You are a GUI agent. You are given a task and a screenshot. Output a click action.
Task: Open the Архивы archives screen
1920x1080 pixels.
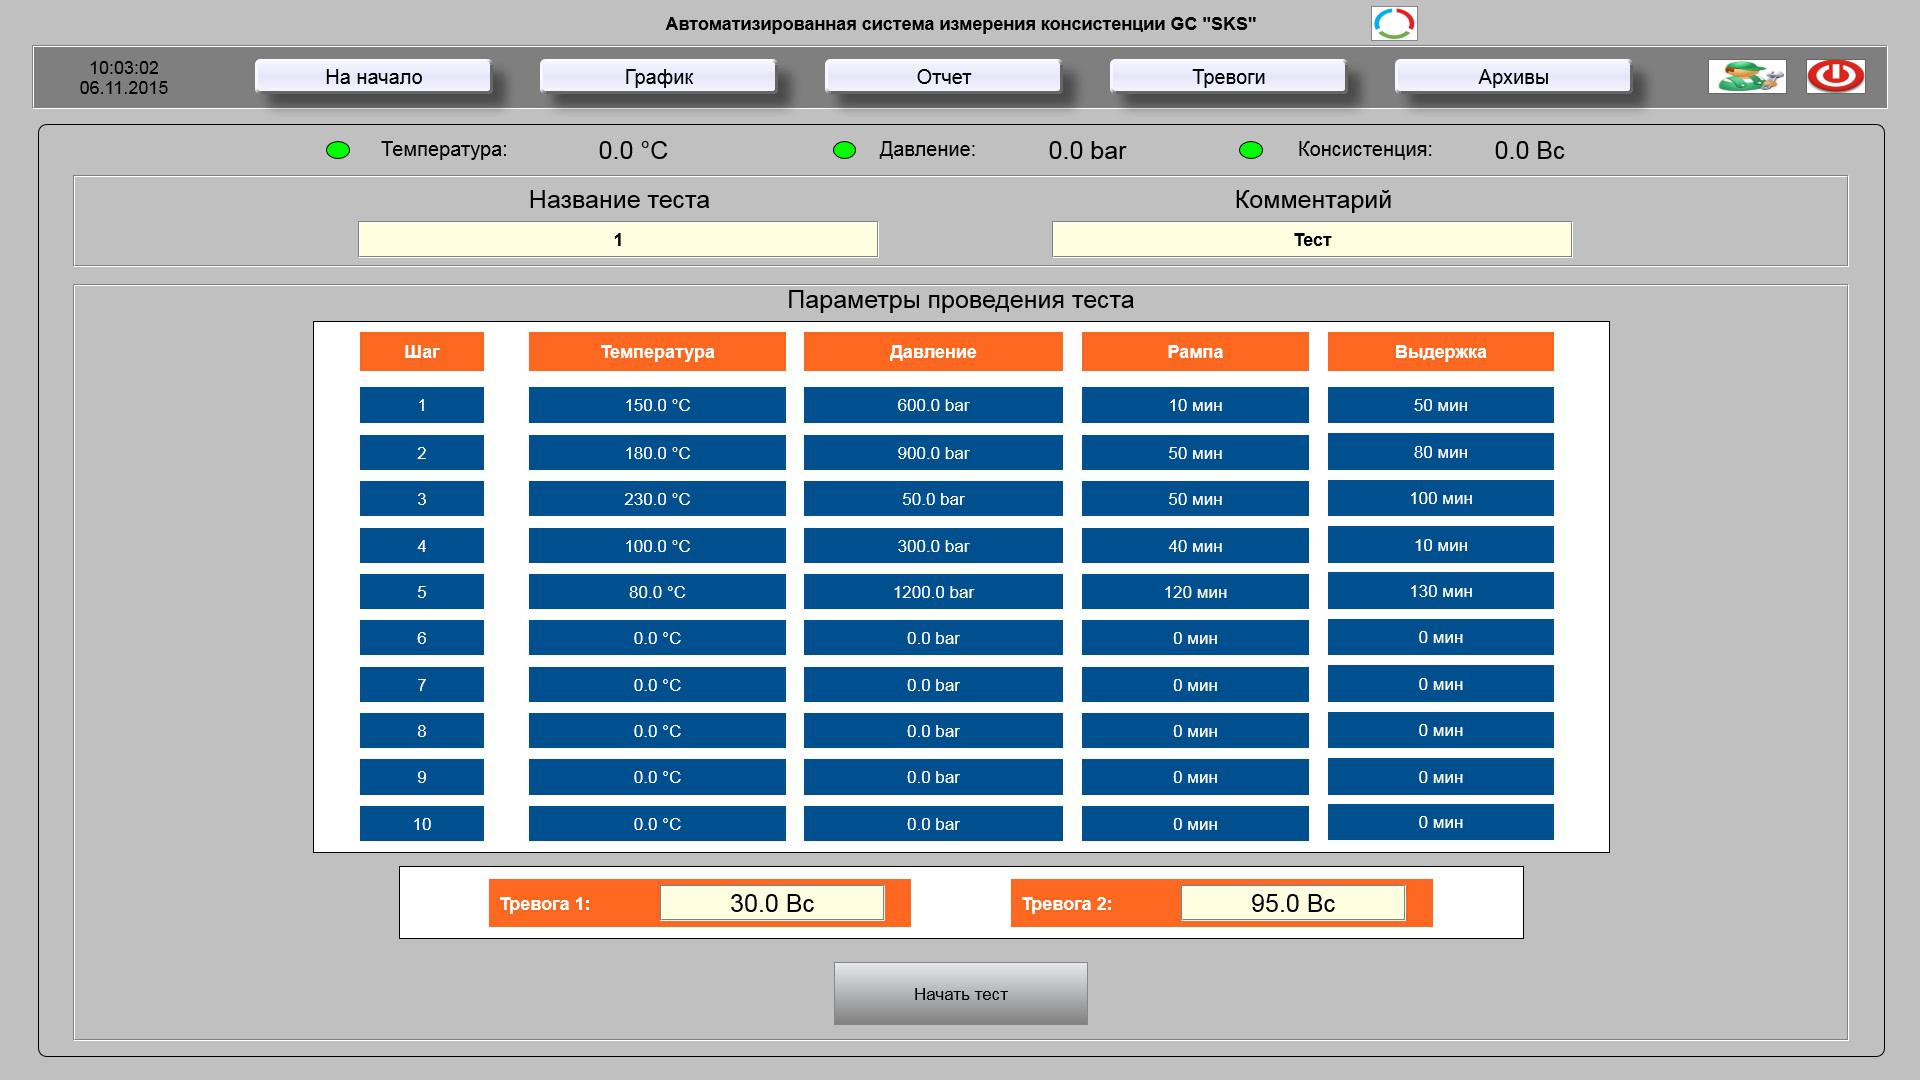tap(1513, 76)
